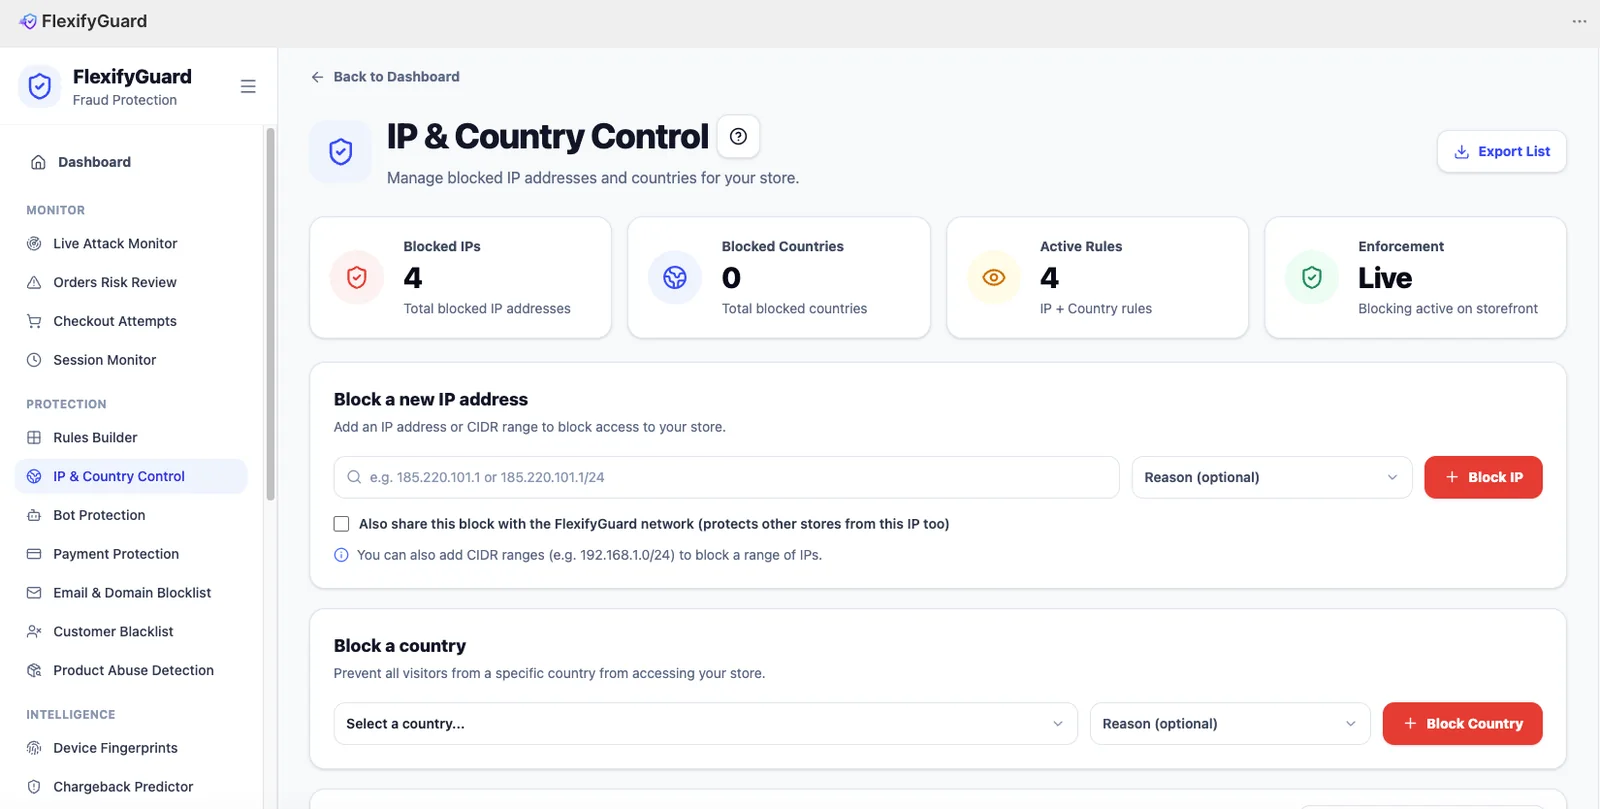
Task: Open the Select a country dropdown
Action: pyautogui.click(x=705, y=724)
